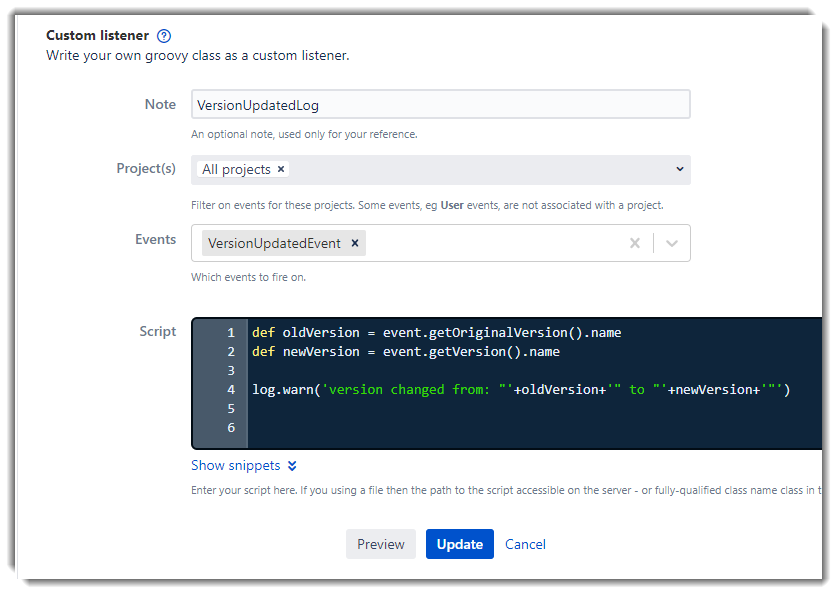Select the VersionUpdatedEvent chip label

tap(274, 243)
